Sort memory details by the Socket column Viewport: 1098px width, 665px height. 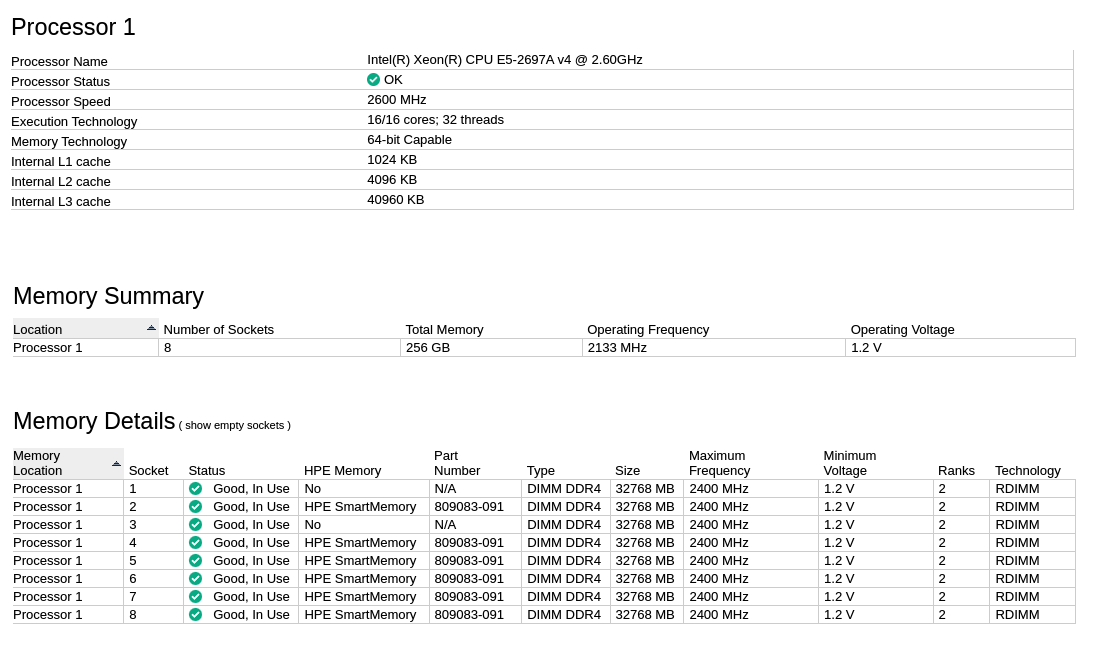148,470
